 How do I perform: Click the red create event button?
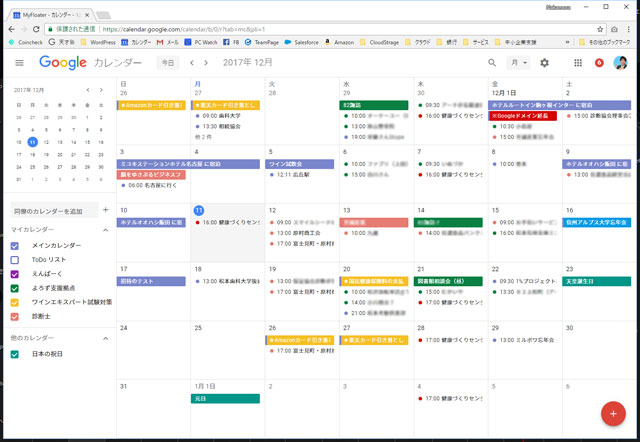(x=612, y=413)
